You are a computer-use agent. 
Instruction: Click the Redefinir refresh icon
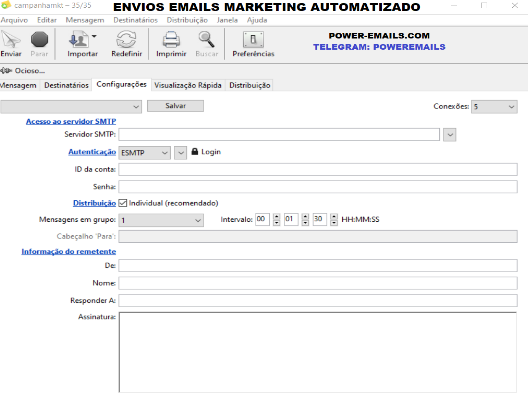point(126,39)
